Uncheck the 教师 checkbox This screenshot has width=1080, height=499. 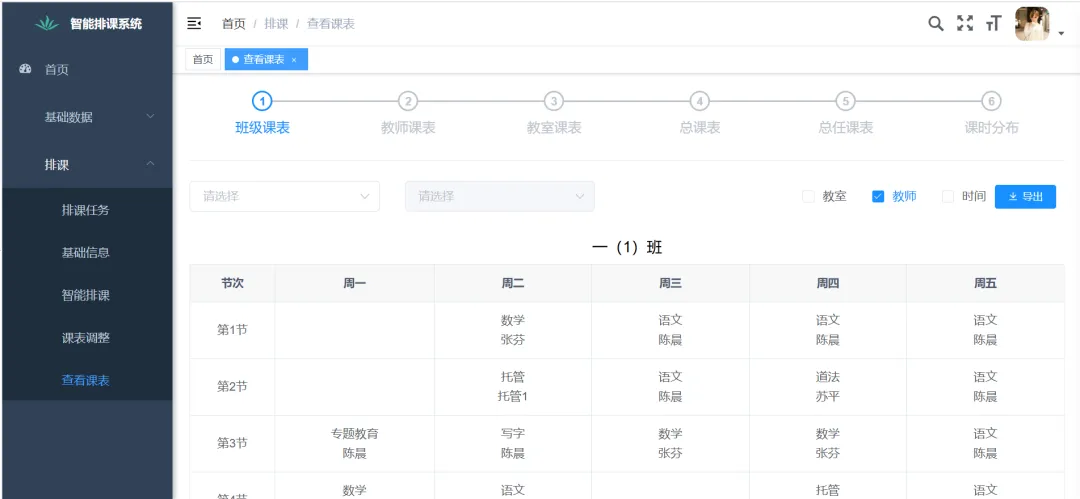878,197
